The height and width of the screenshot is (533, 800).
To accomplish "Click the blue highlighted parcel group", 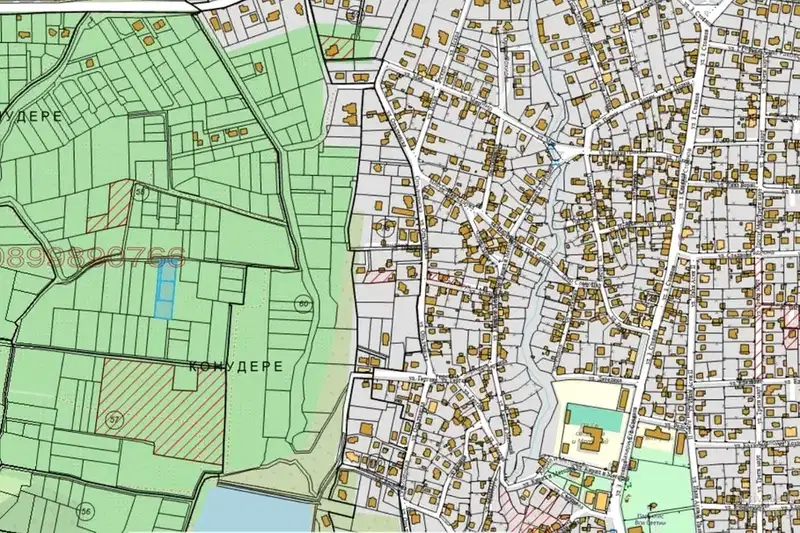I will (165, 291).
